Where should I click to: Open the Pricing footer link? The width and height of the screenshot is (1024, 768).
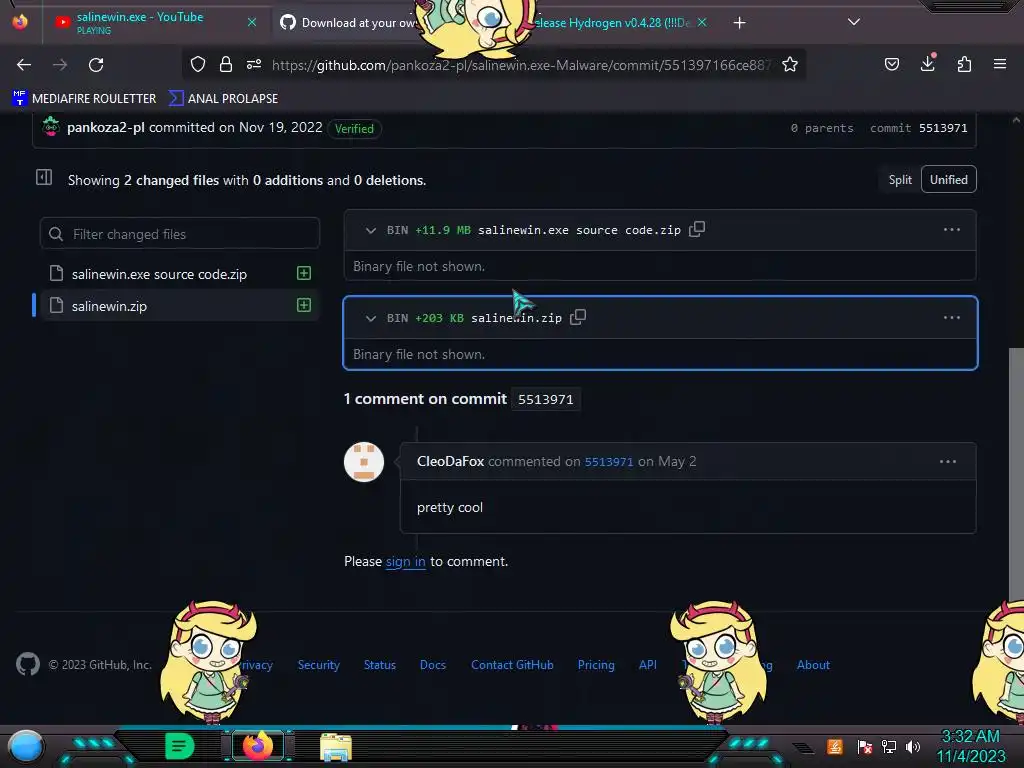pyautogui.click(x=596, y=665)
